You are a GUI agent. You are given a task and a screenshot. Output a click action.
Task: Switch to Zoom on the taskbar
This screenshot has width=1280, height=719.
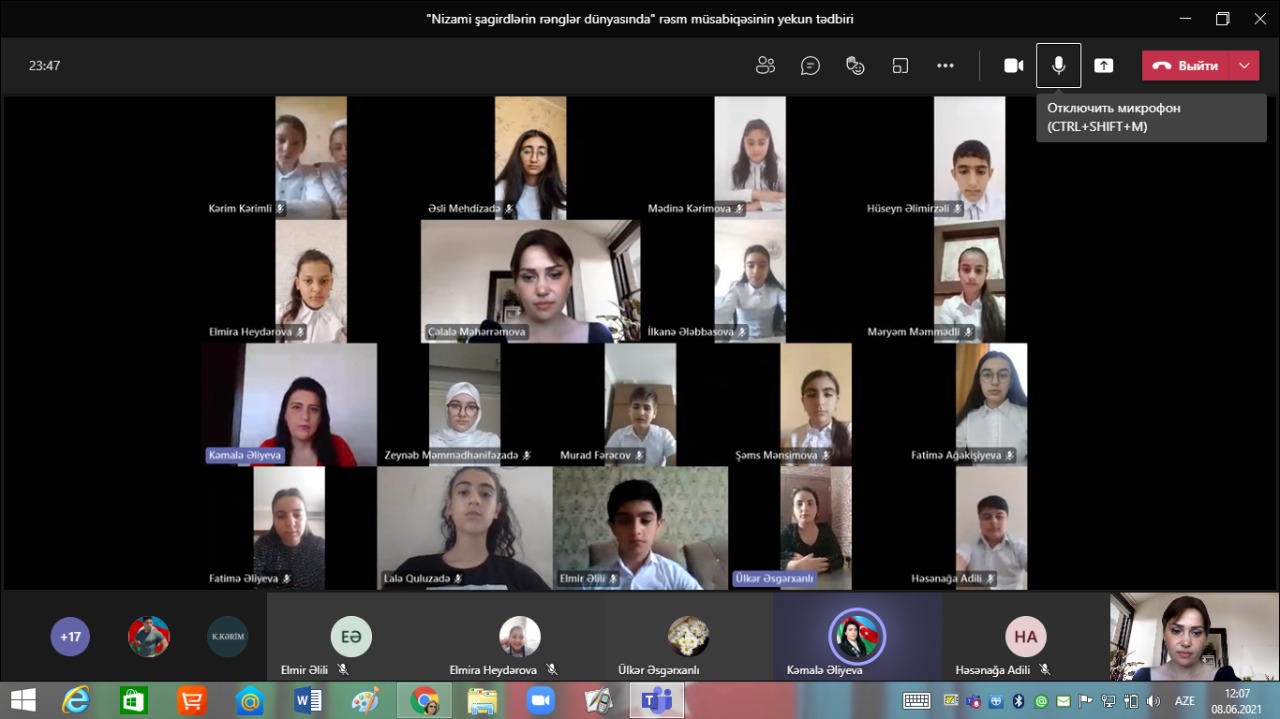click(540, 700)
